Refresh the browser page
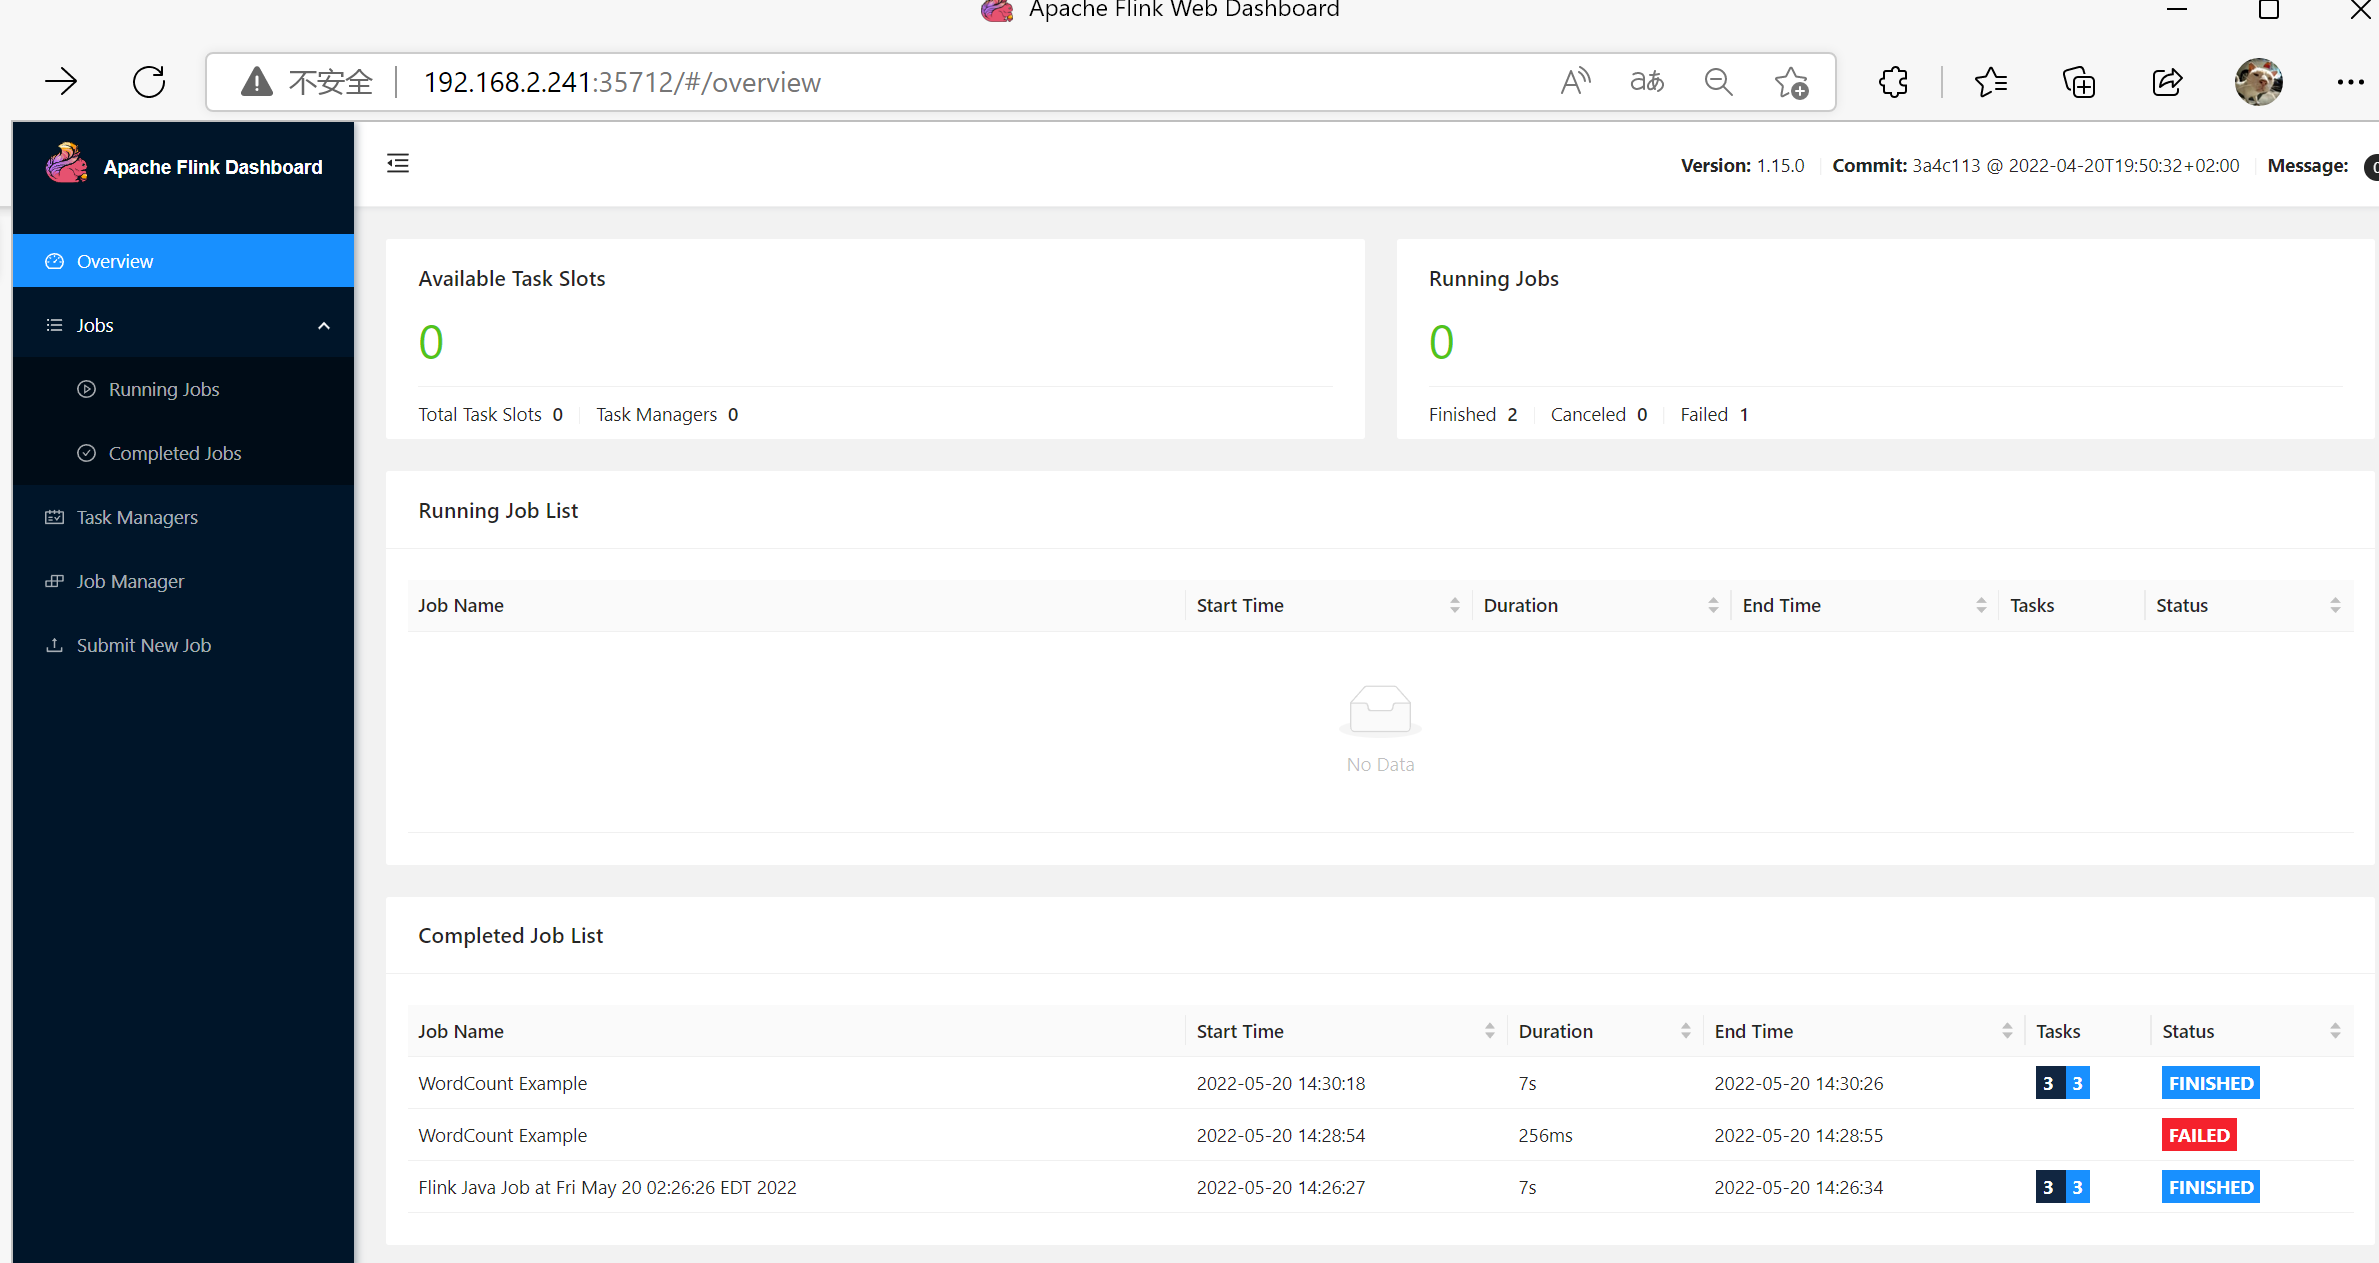 coord(149,82)
